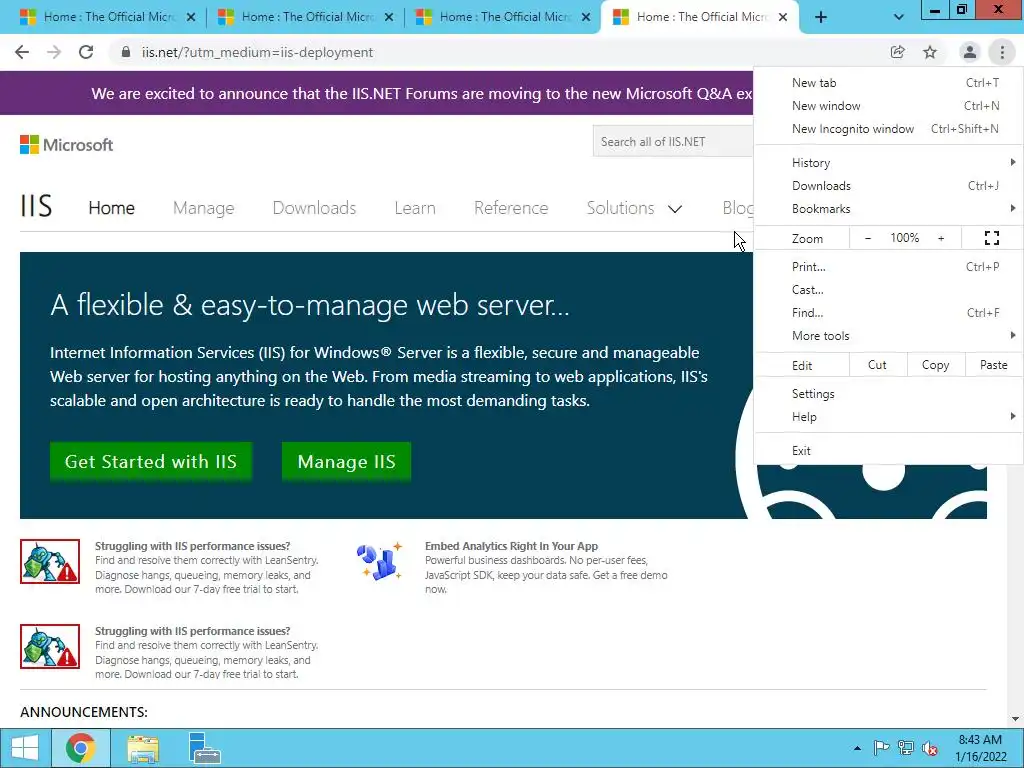1024x768 pixels.
Task: Choose Exit from the Chrome menu
Action: (x=888, y=451)
